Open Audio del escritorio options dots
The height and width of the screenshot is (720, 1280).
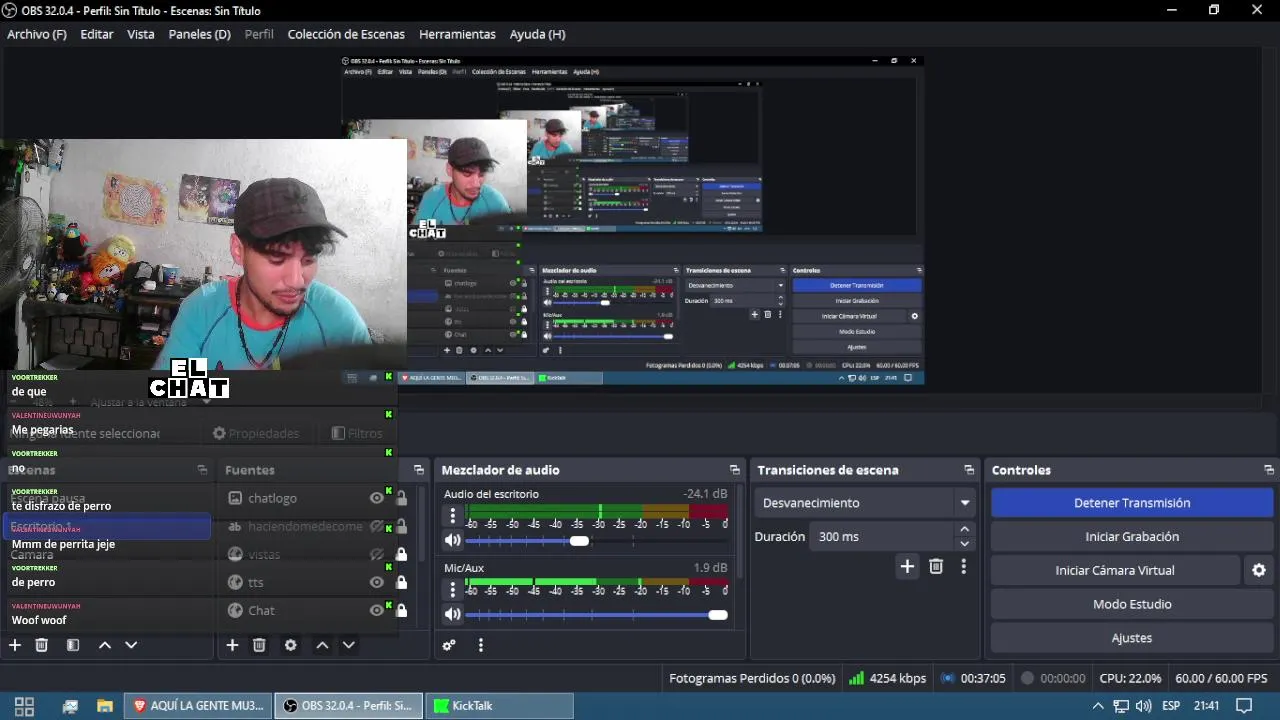(x=453, y=516)
